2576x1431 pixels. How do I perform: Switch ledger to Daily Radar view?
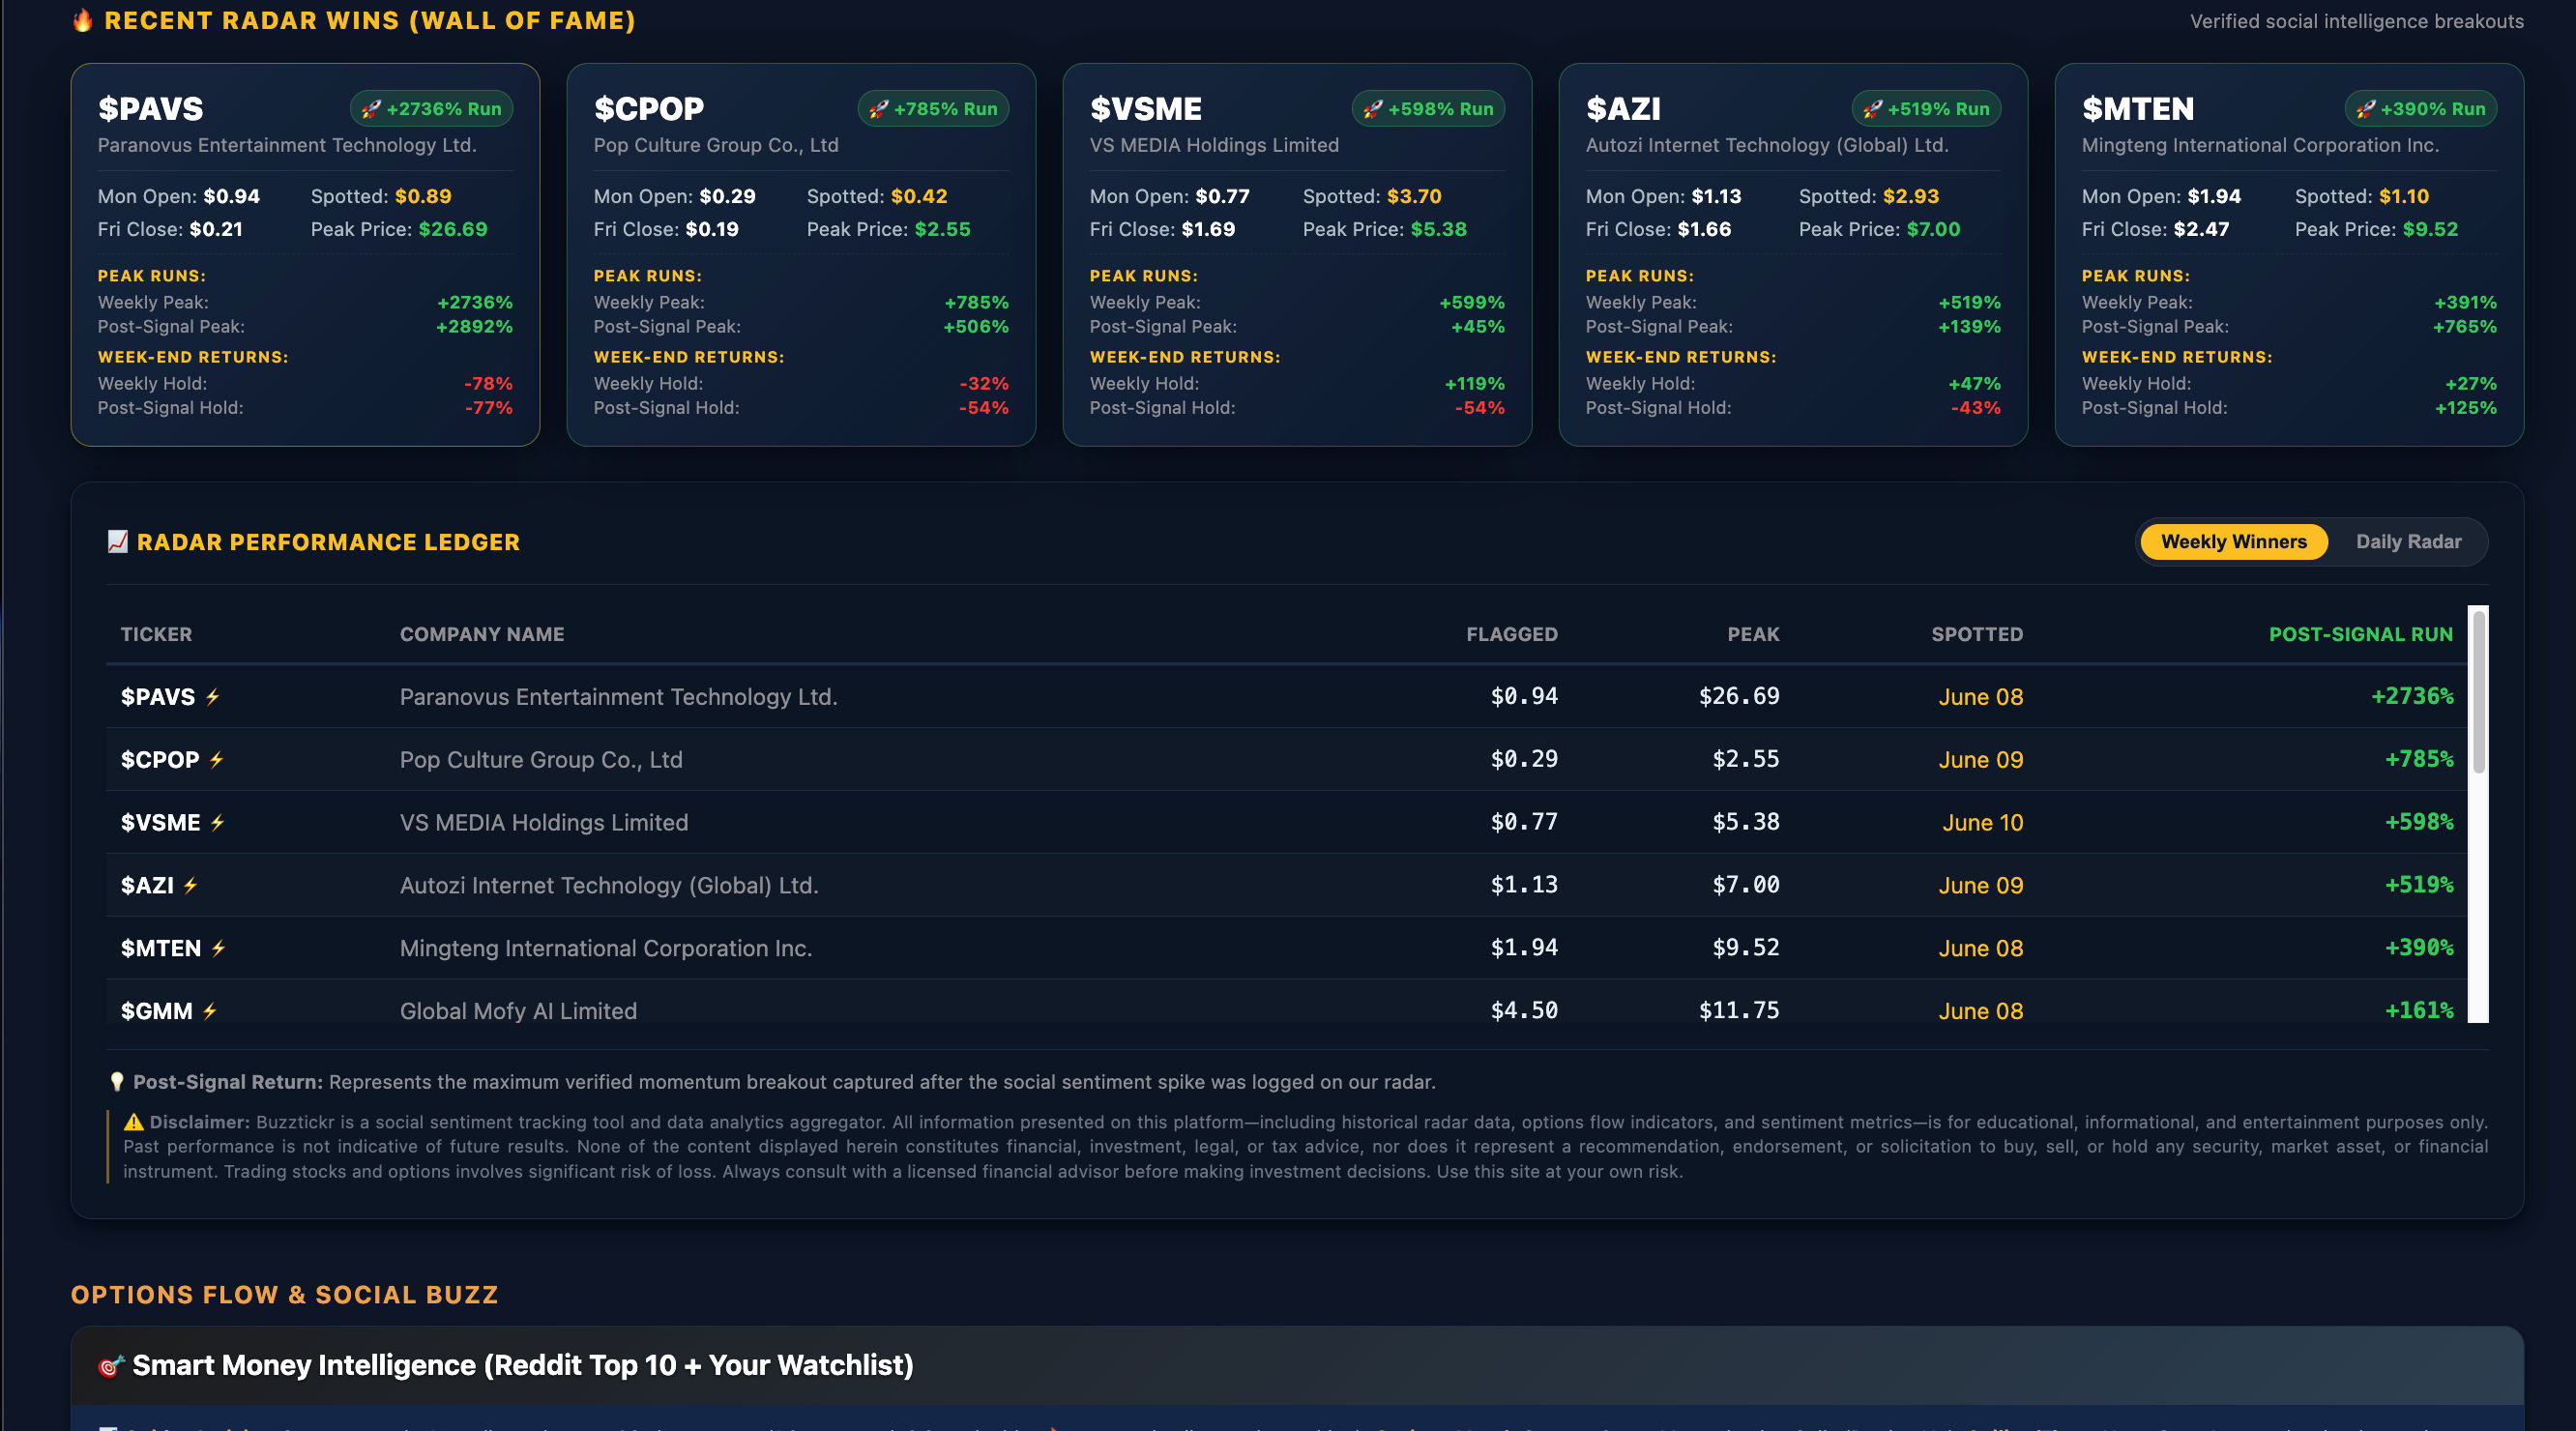2408,542
